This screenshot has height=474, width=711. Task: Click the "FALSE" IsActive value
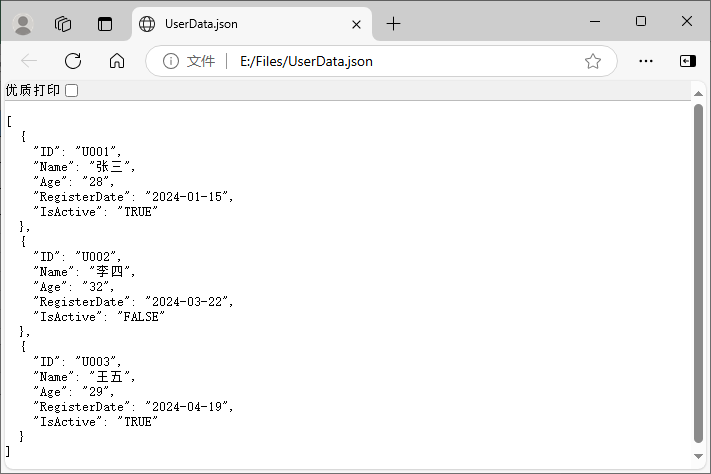coord(141,317)
